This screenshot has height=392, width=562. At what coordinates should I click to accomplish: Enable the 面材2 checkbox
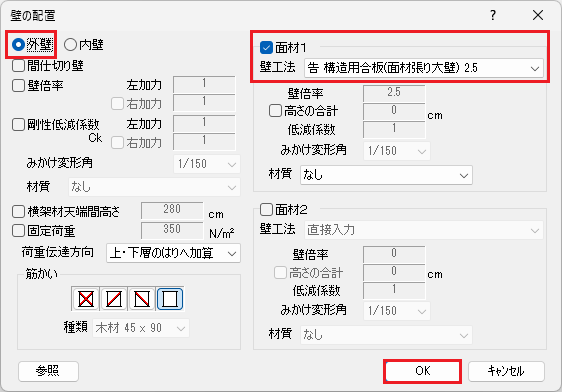(x=266, y=209)
